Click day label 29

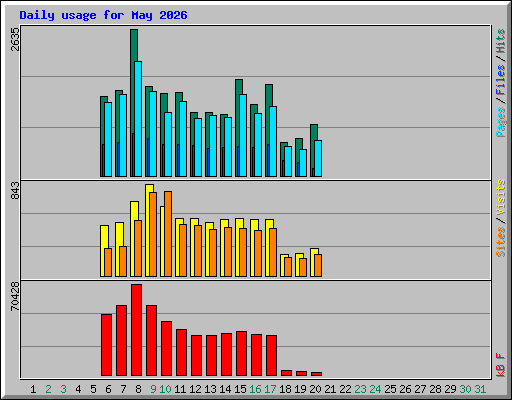pyautogui.click(x=450, y=389)
